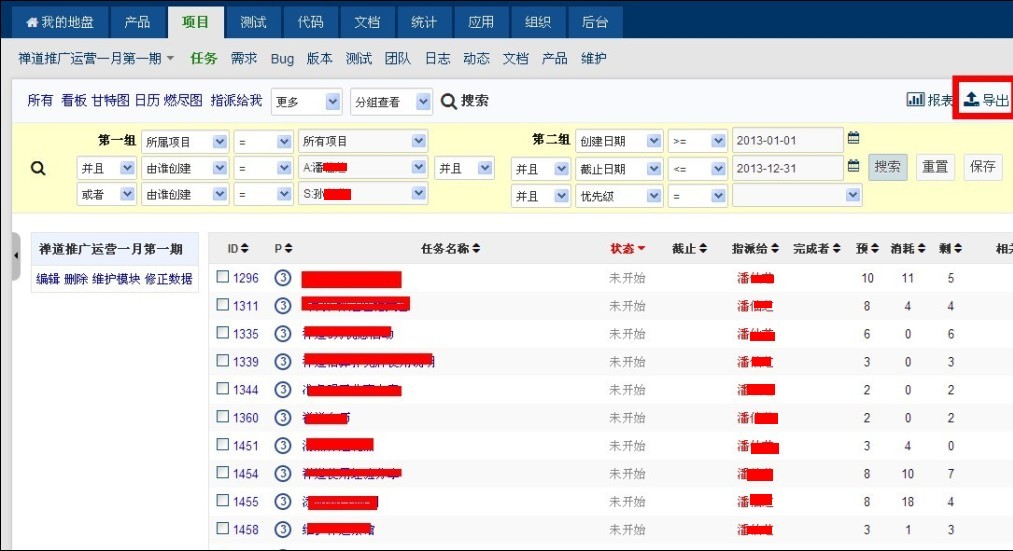
Task: Open the 创建日期 field dropdown
Action: tap(619, 141)
